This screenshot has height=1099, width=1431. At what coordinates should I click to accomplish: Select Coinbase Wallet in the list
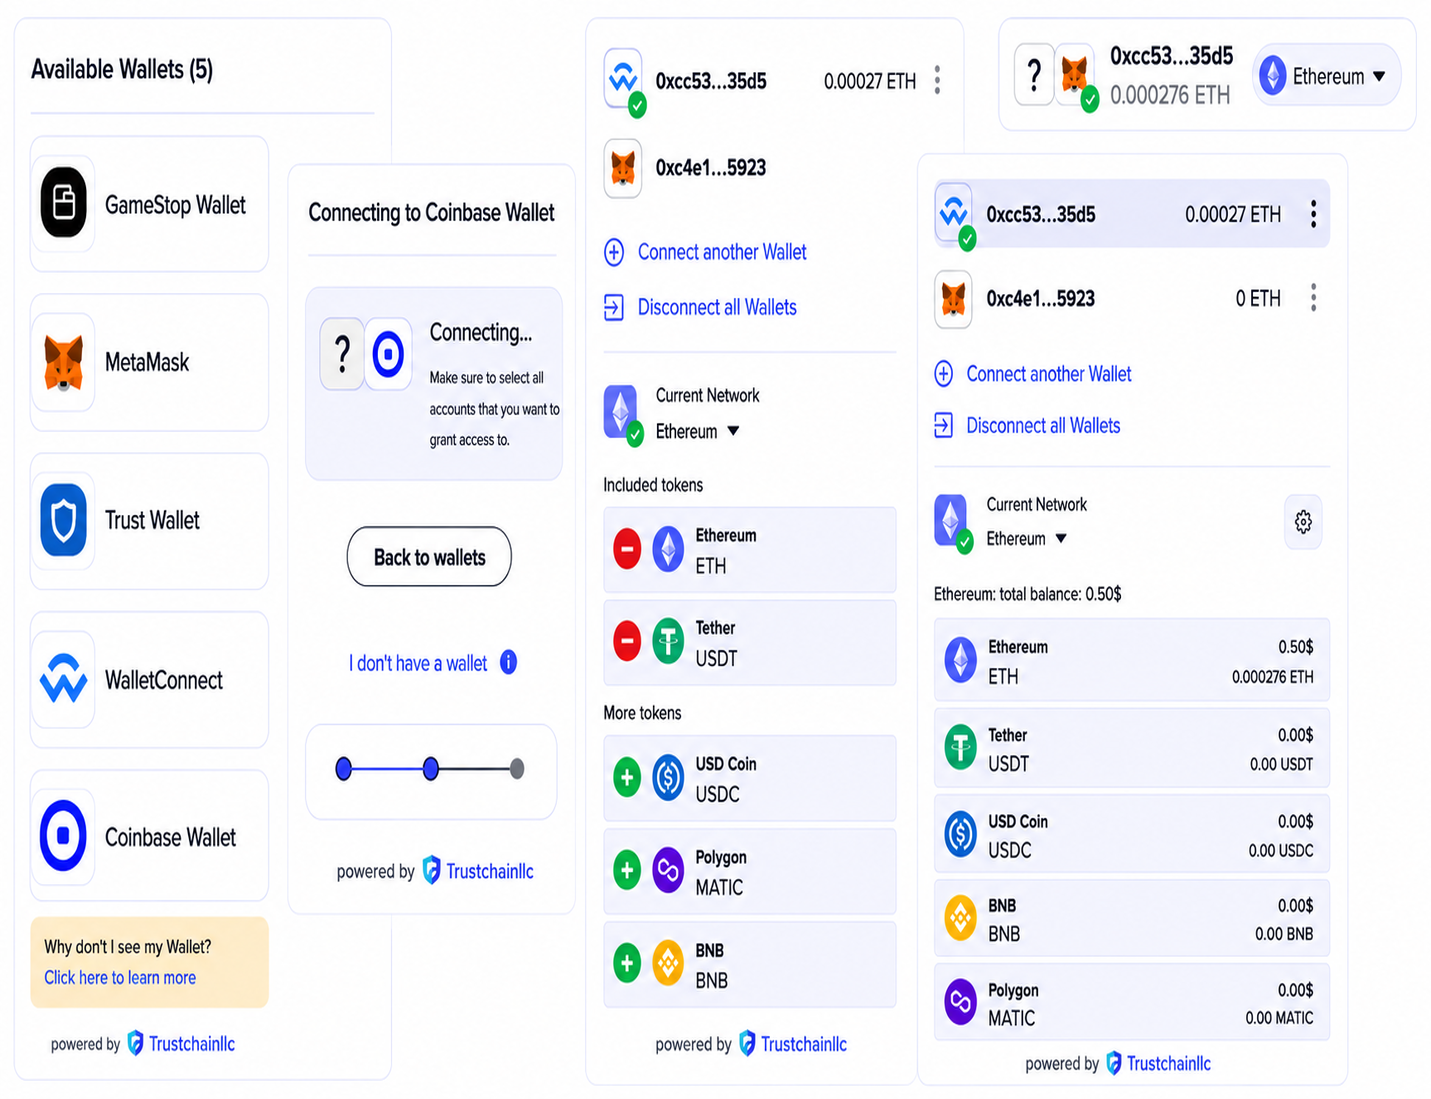pos(149,836)
